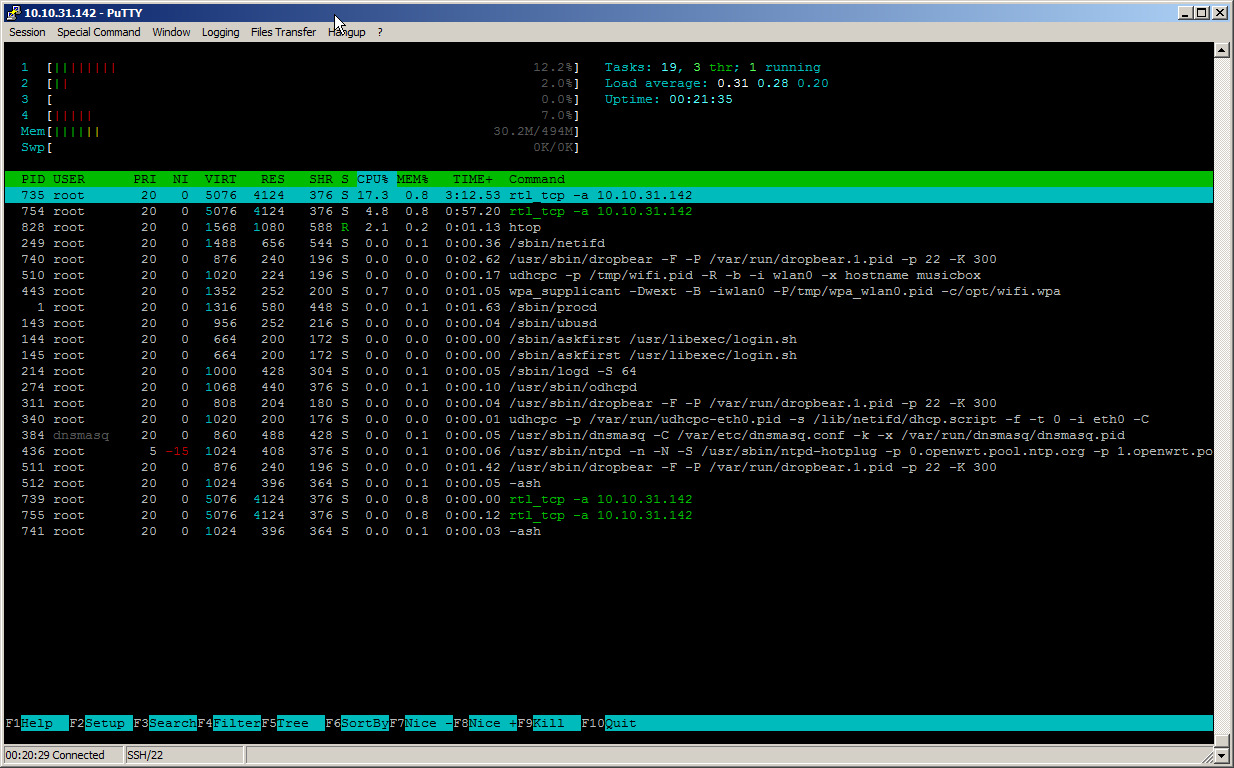Sort by the Command column header
The width and height of the screenshot is (1234, 768).
[x=537, y=179]
